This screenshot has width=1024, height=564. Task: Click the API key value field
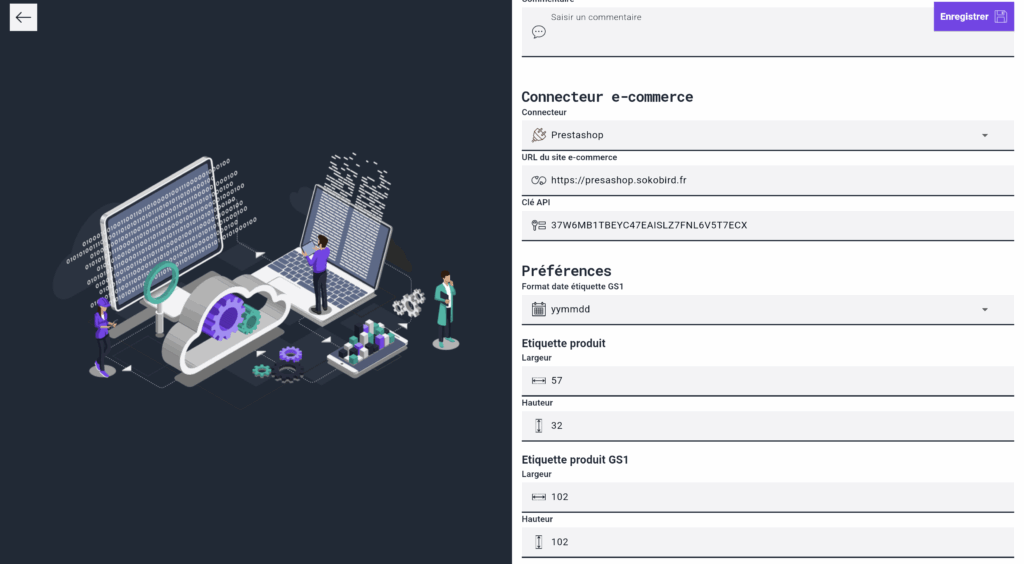coord(767,225)
